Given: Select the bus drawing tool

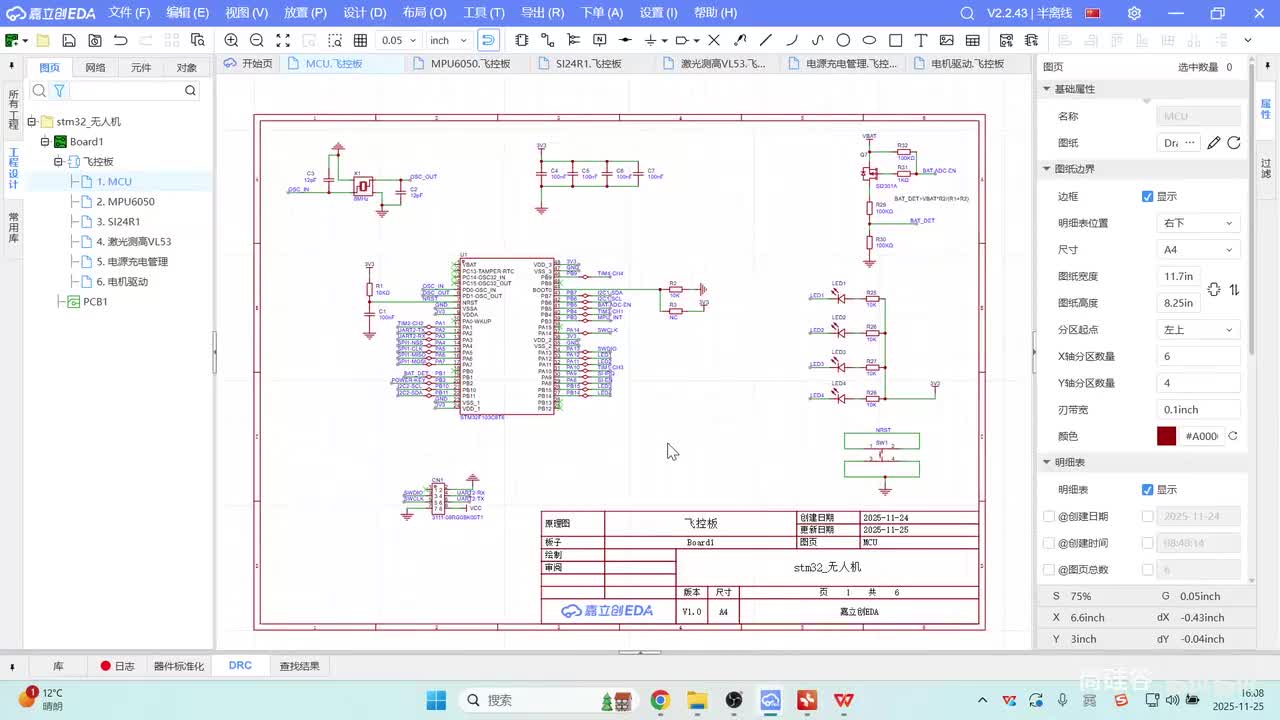Looking at the screenshot, I should (x=574, y=41).
